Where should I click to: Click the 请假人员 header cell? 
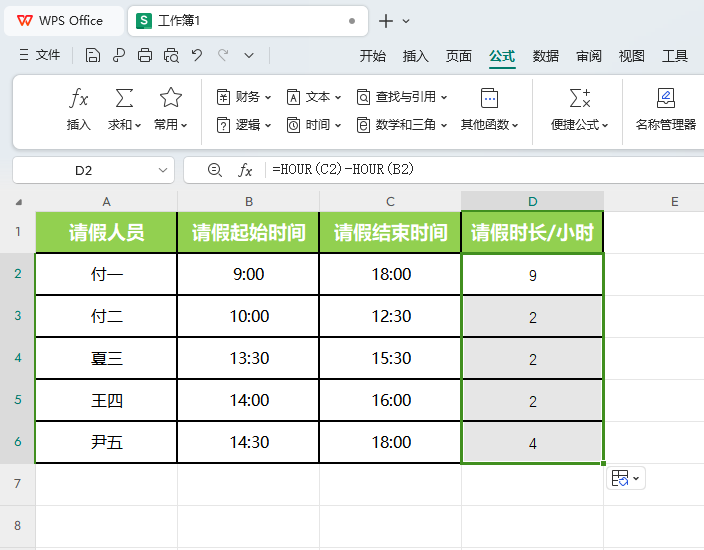click(x=106, y=233)
